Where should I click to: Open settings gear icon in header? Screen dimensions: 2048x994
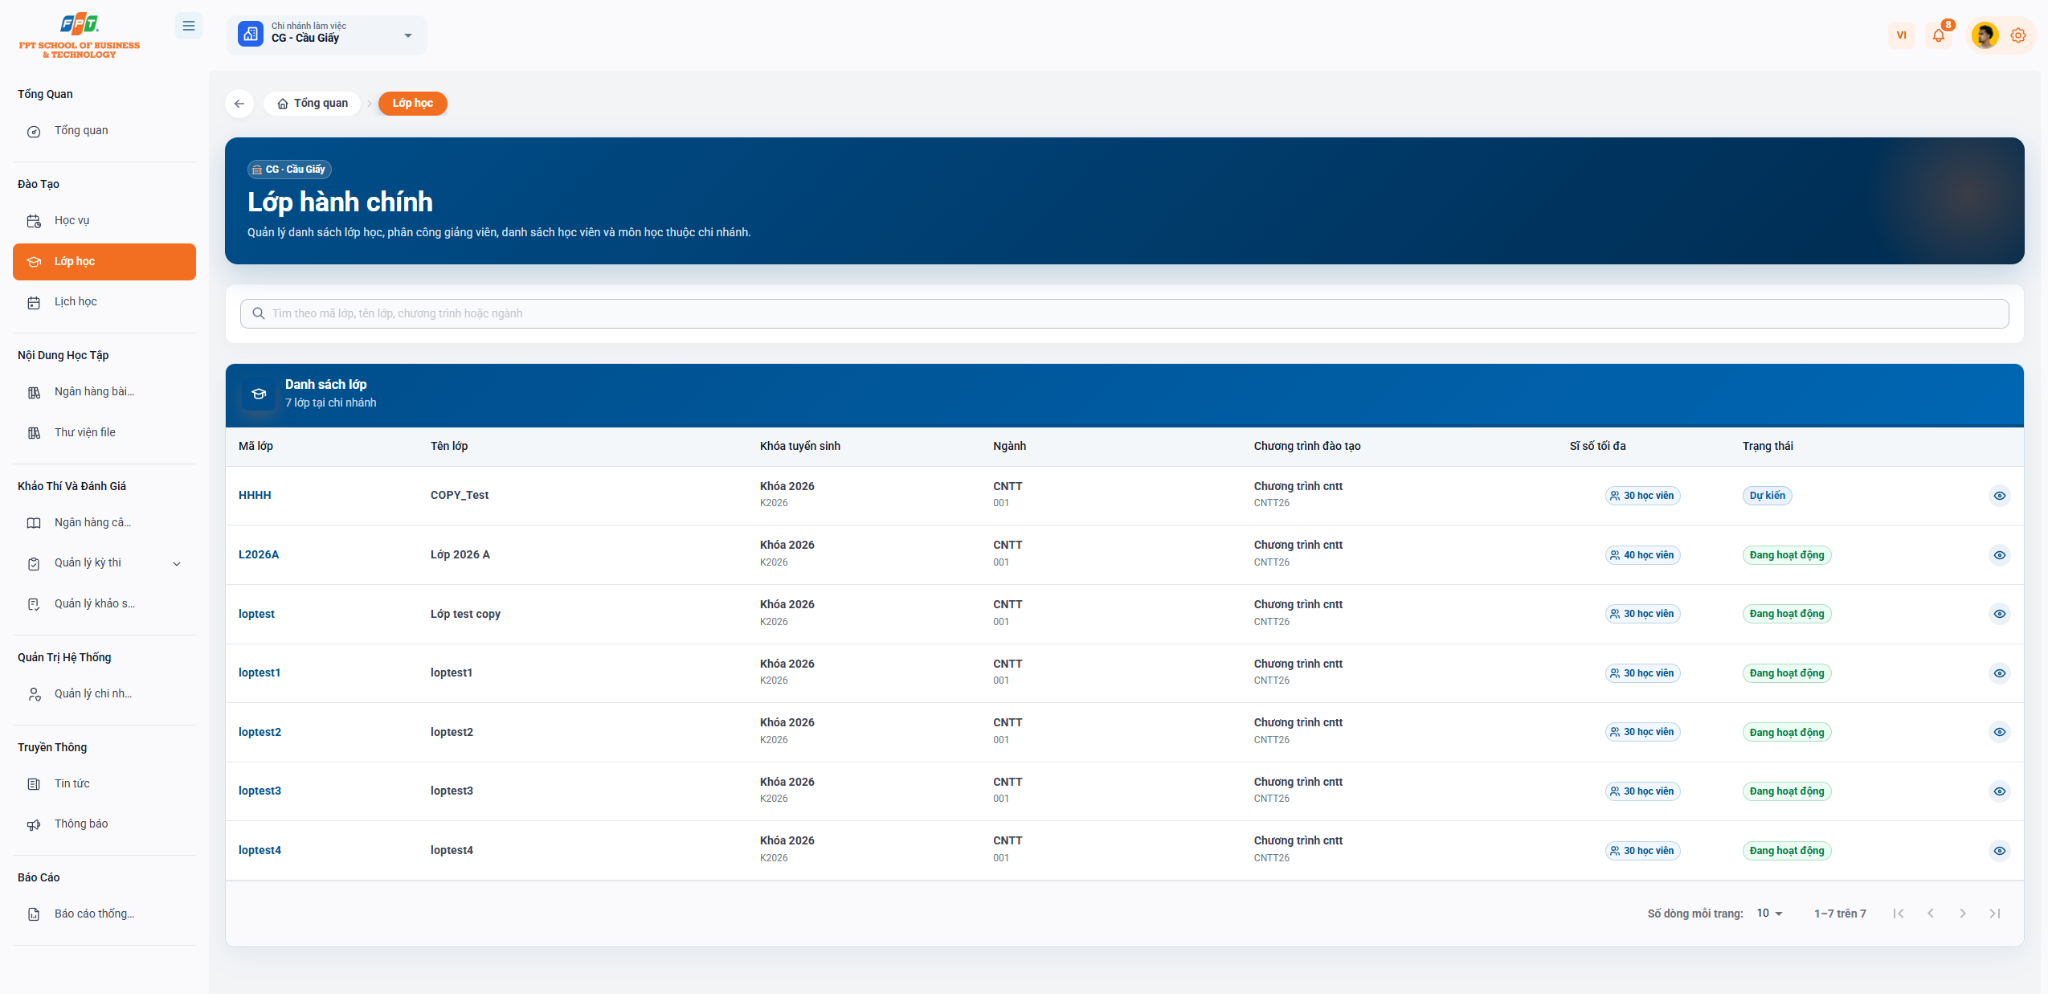[x=2018, y=35]
